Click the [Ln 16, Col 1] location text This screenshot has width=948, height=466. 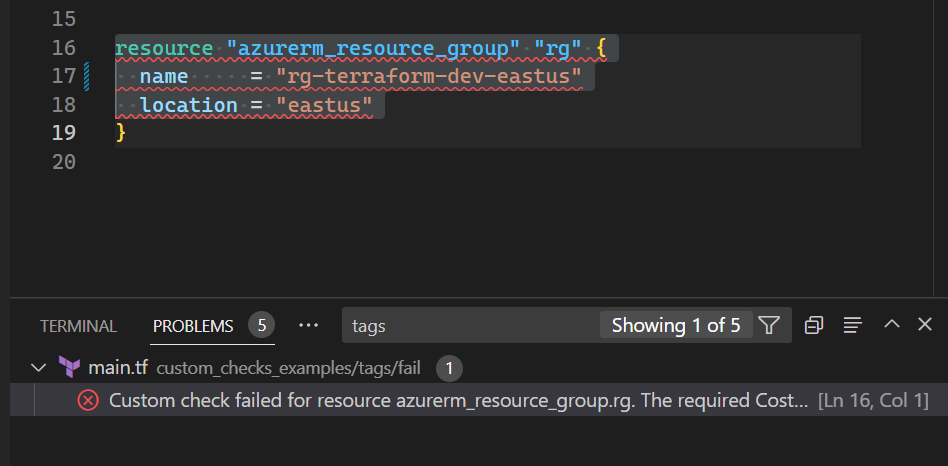click(x=873, y=400)
